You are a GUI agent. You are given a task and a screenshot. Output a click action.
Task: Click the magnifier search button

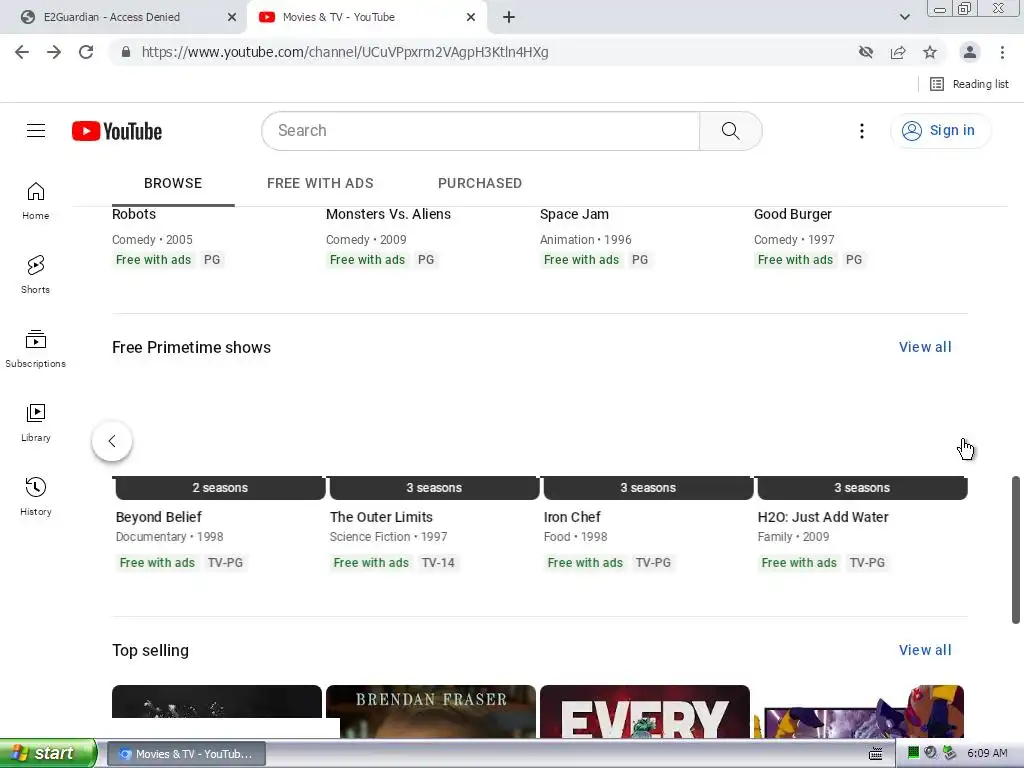pyautogui.click(x=730, y=131)
